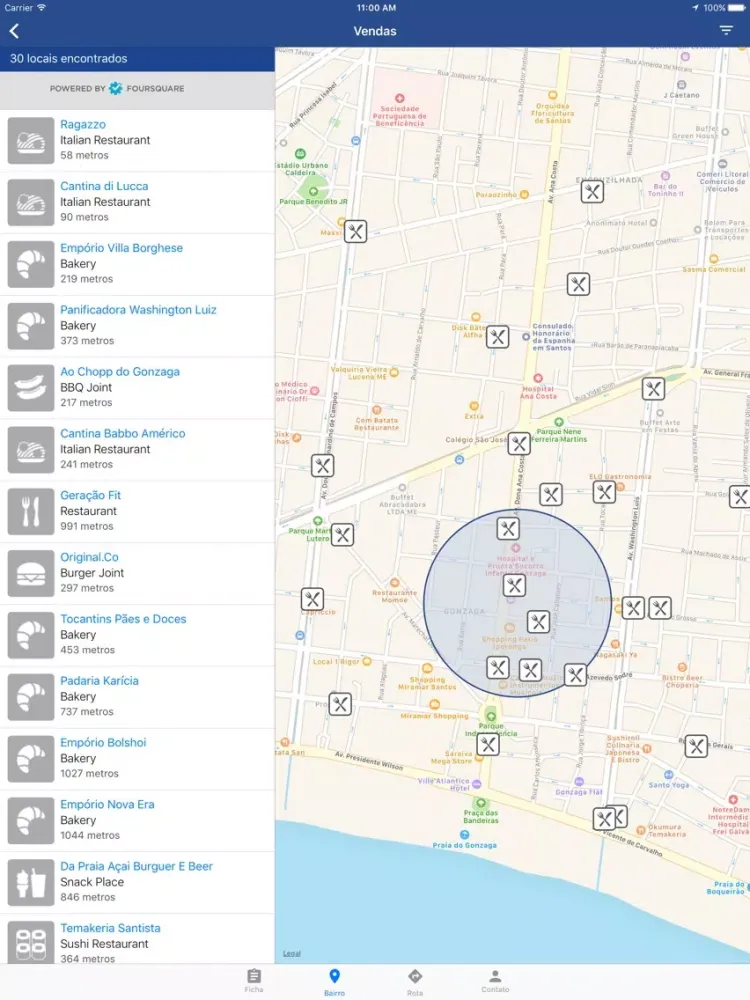Image resolution: width=750 pixels, height=1000 pixels.
Task: Choose Empório Bolshoi bakery
Action: point(137,759)
